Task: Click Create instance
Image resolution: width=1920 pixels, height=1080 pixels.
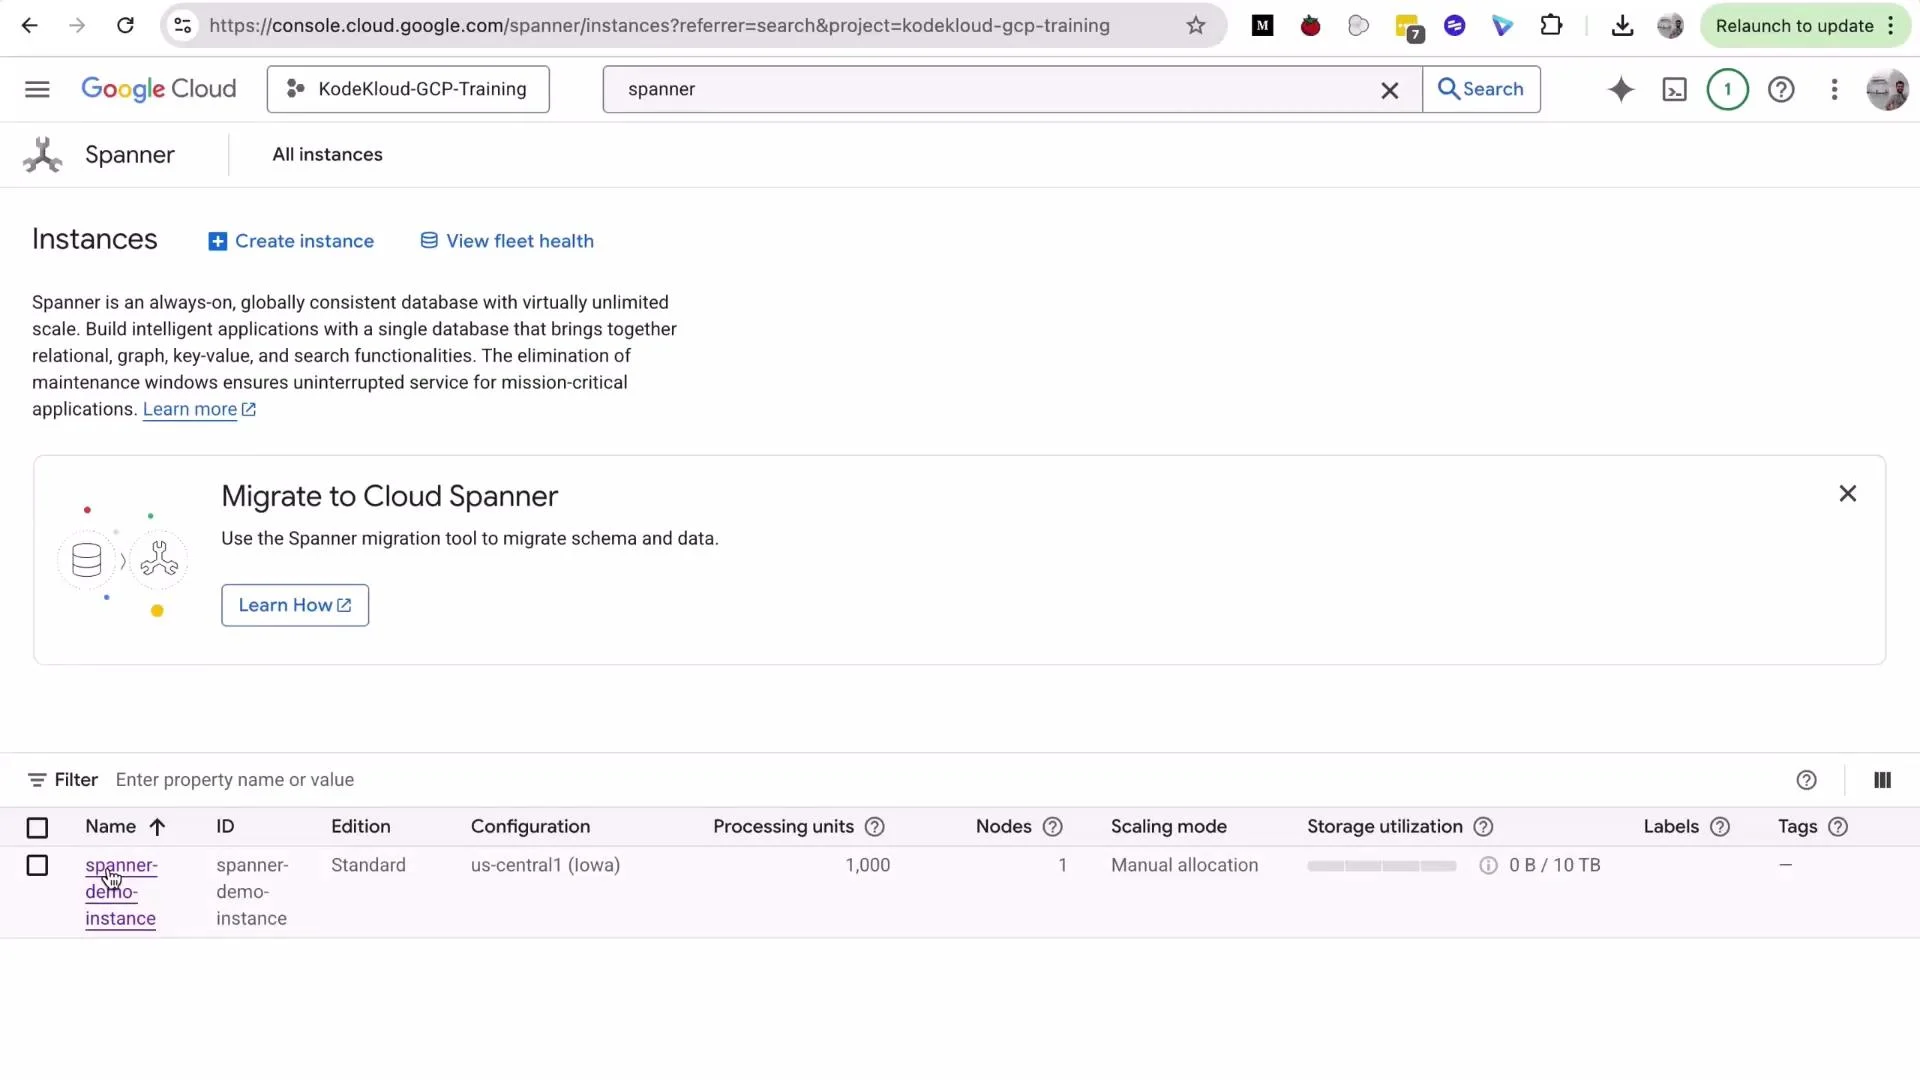Action: point(291,241)
